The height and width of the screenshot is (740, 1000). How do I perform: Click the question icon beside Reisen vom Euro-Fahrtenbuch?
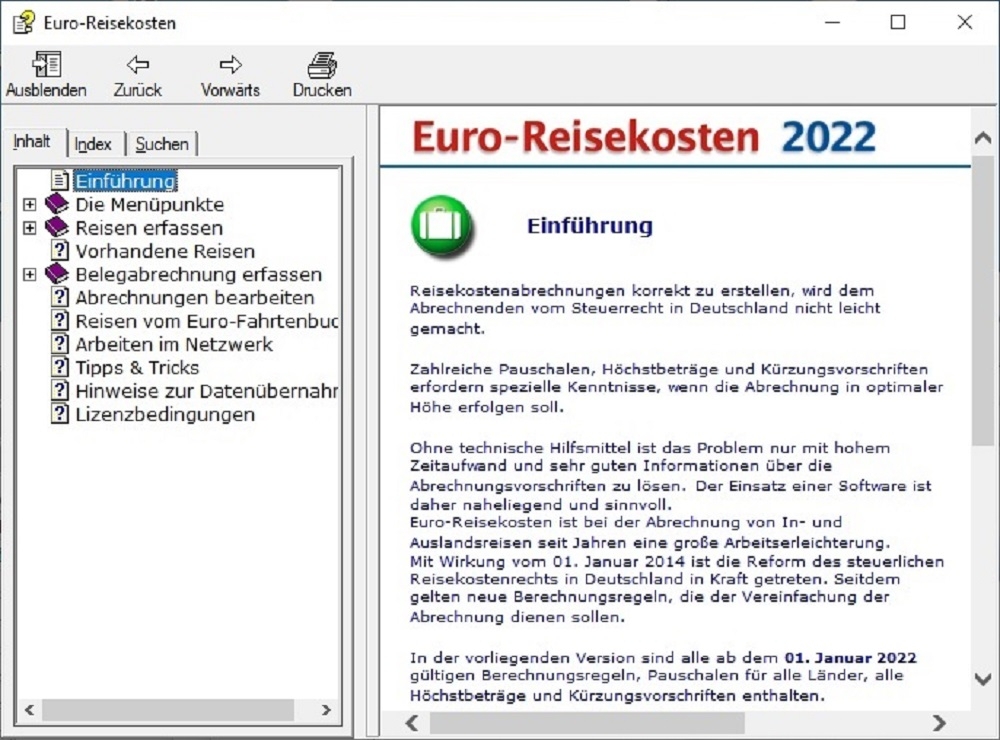59,321
